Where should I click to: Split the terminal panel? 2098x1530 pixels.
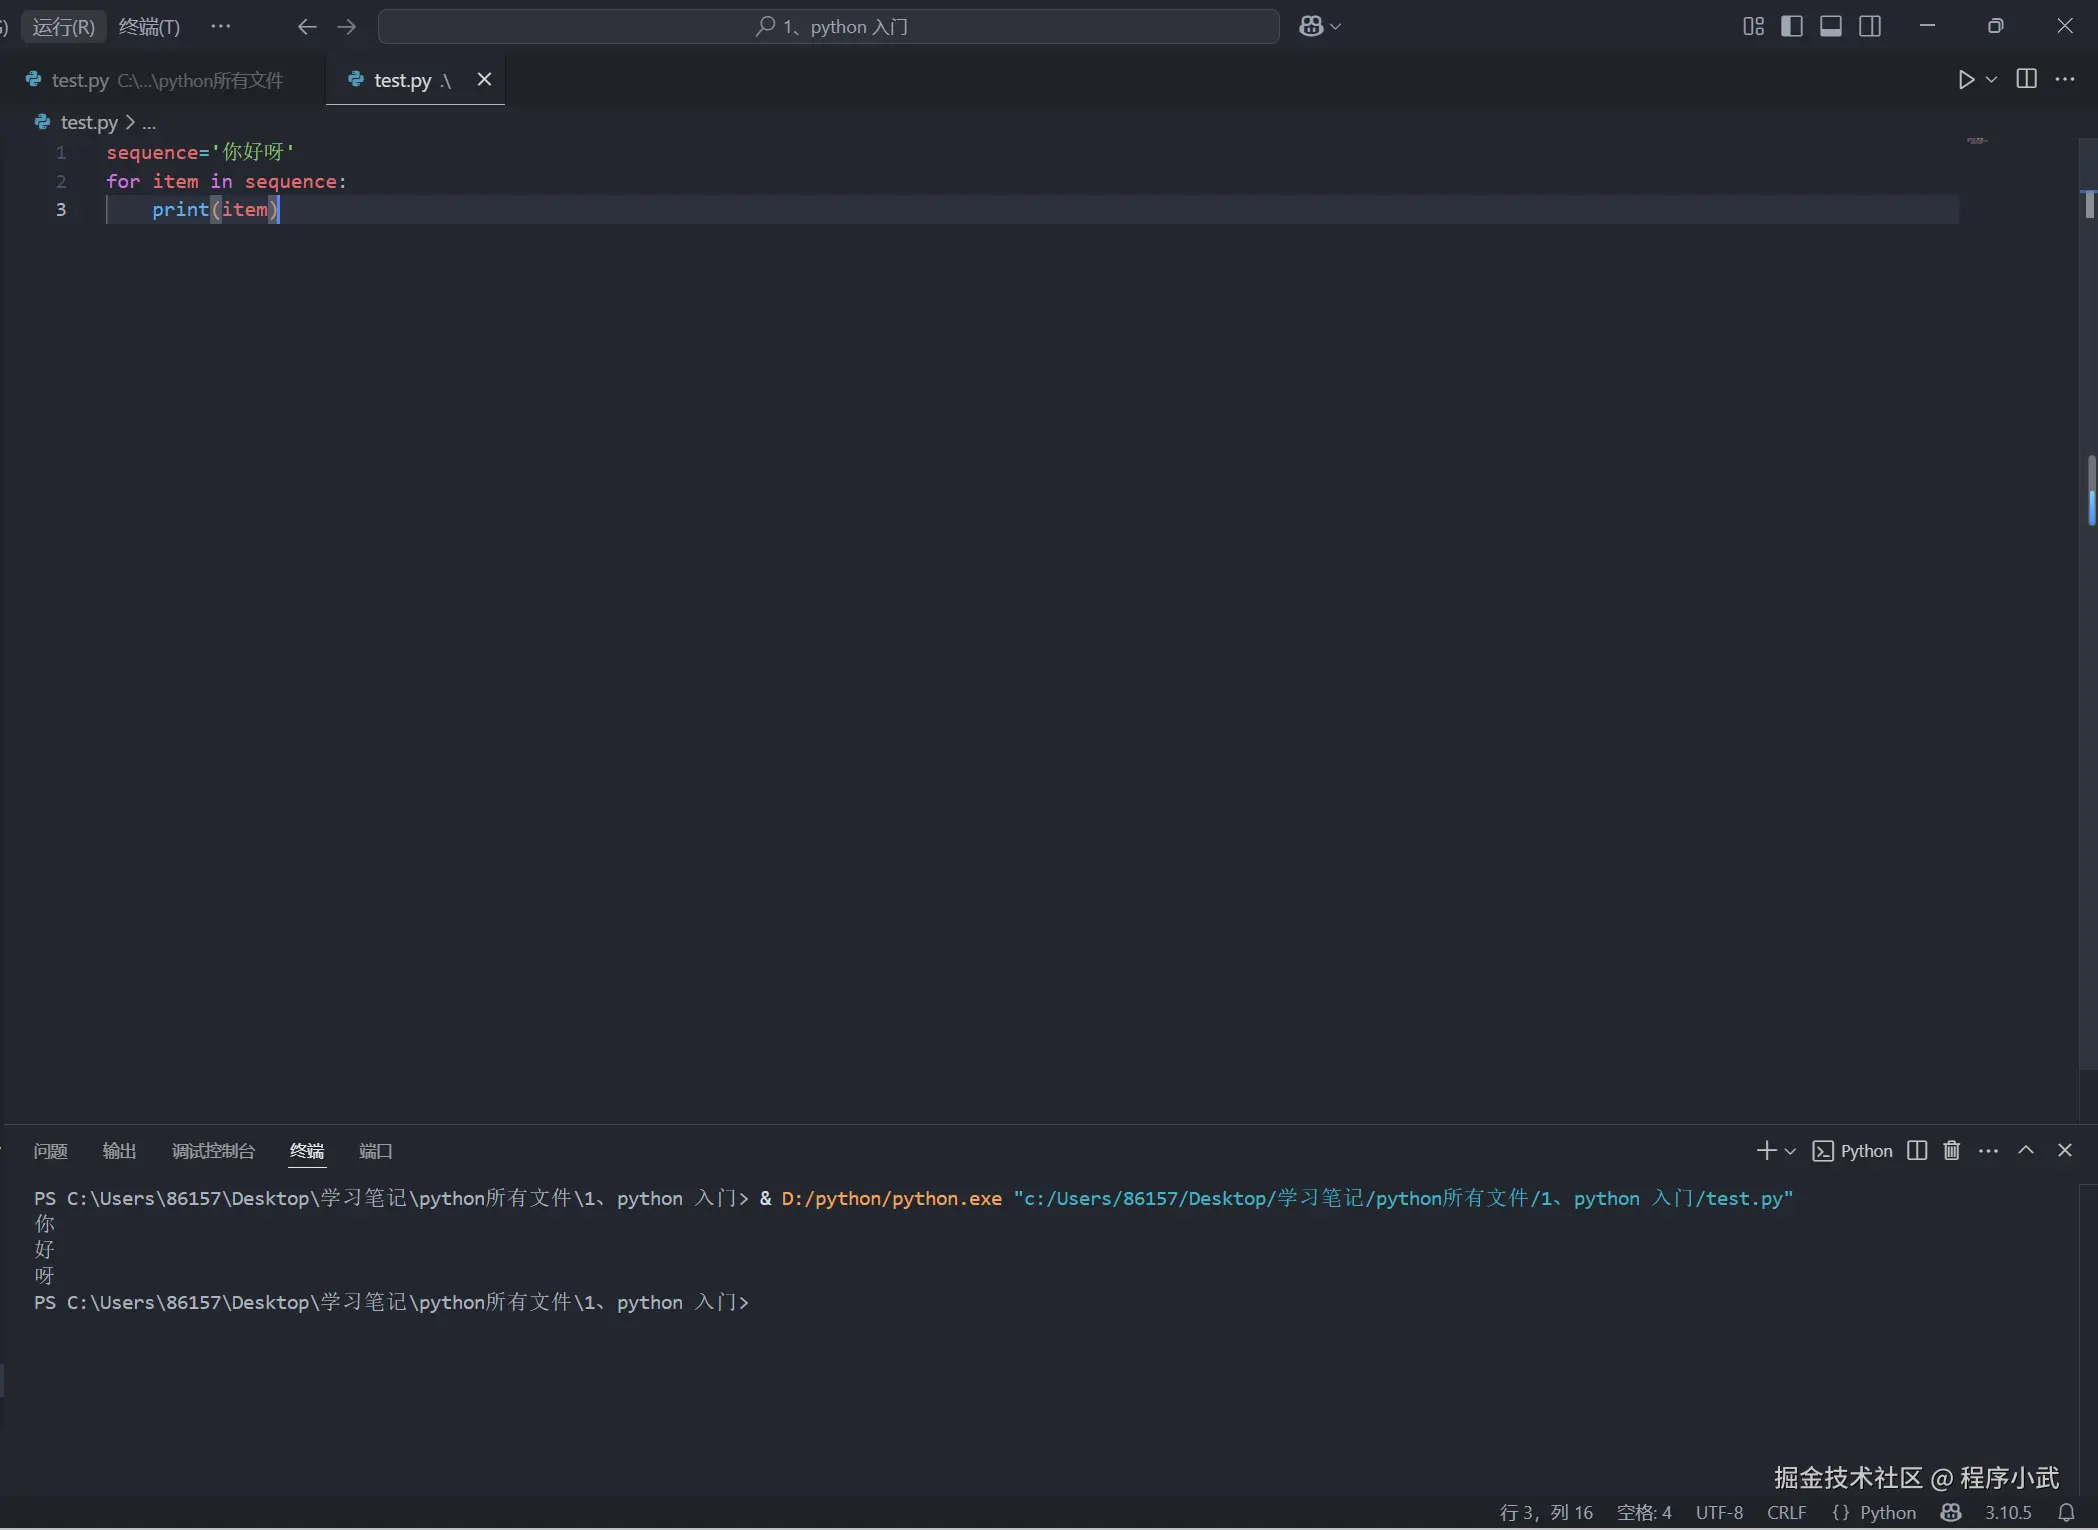tap(1916, 1151)
